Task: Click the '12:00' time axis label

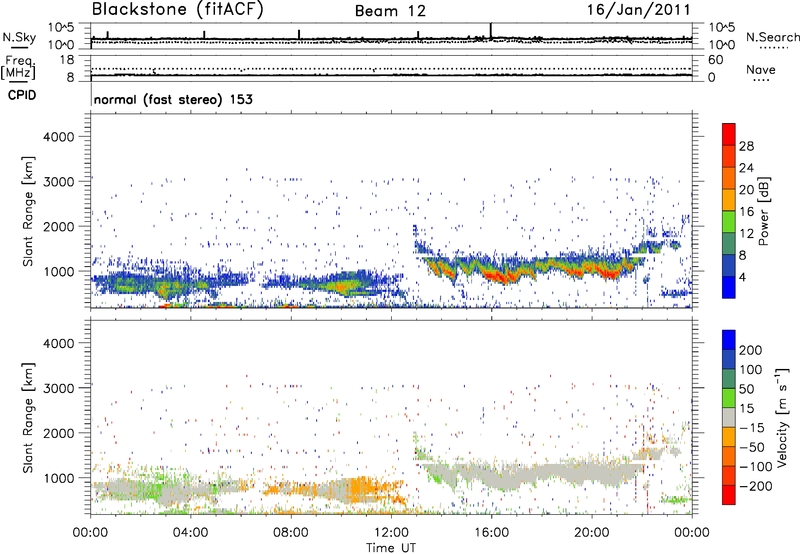Action: (x=391, y=533)
